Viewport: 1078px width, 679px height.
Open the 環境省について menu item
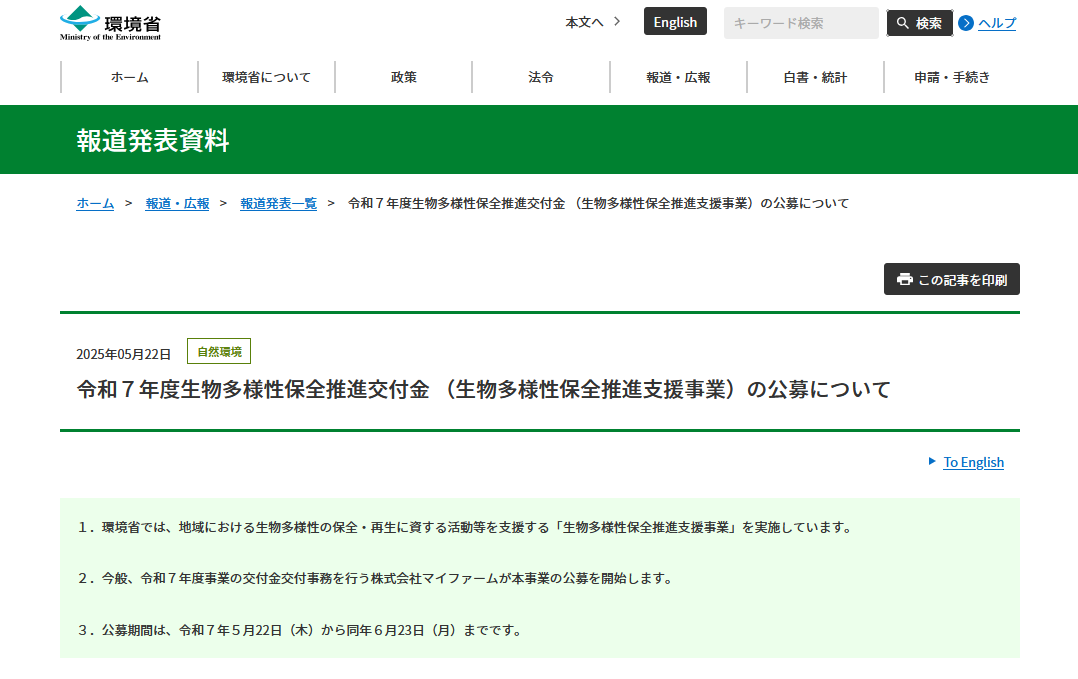pos(266,77)
